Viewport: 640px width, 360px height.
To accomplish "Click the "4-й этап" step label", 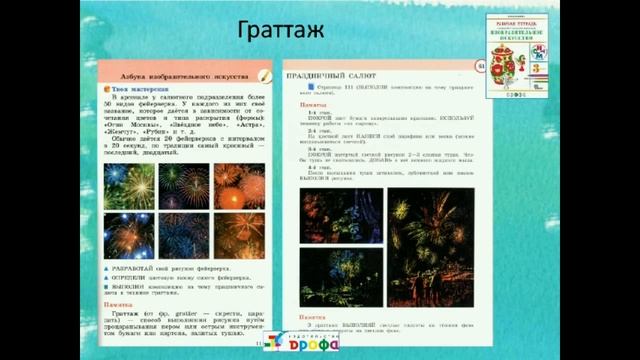I will [x=320, y=167].
